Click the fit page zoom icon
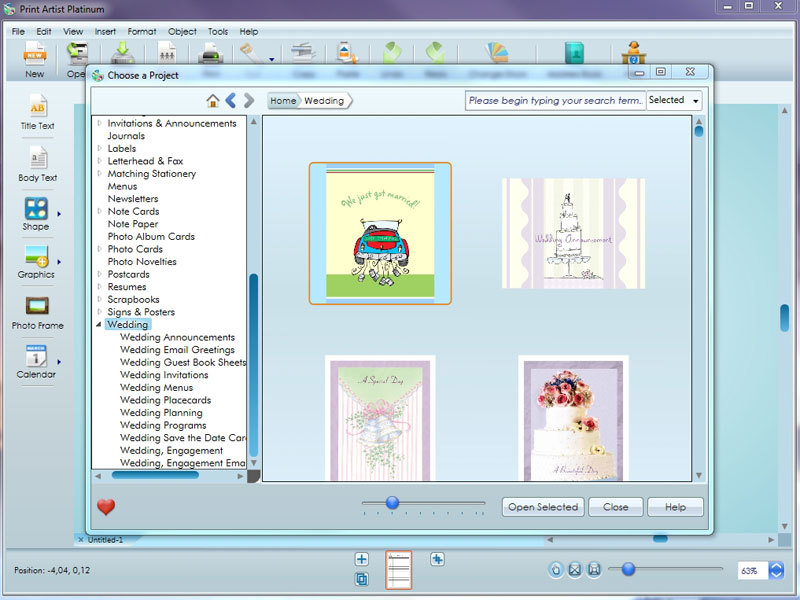 tap(575, 569)
